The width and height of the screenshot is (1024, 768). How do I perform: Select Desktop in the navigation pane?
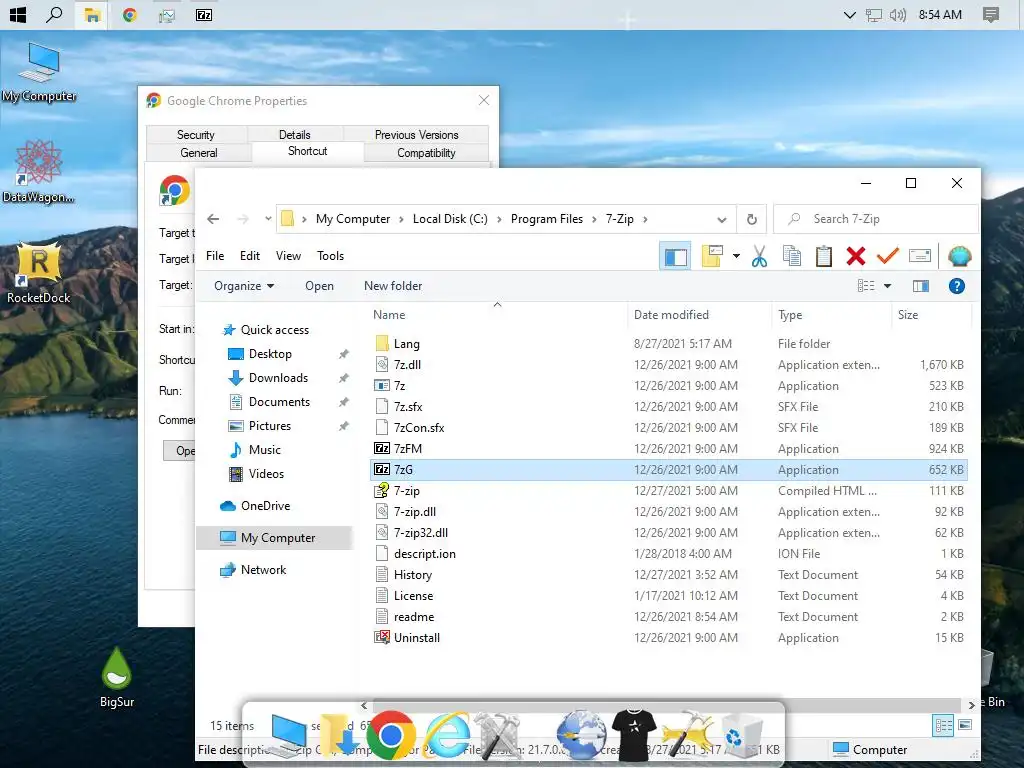coord(270,354)
